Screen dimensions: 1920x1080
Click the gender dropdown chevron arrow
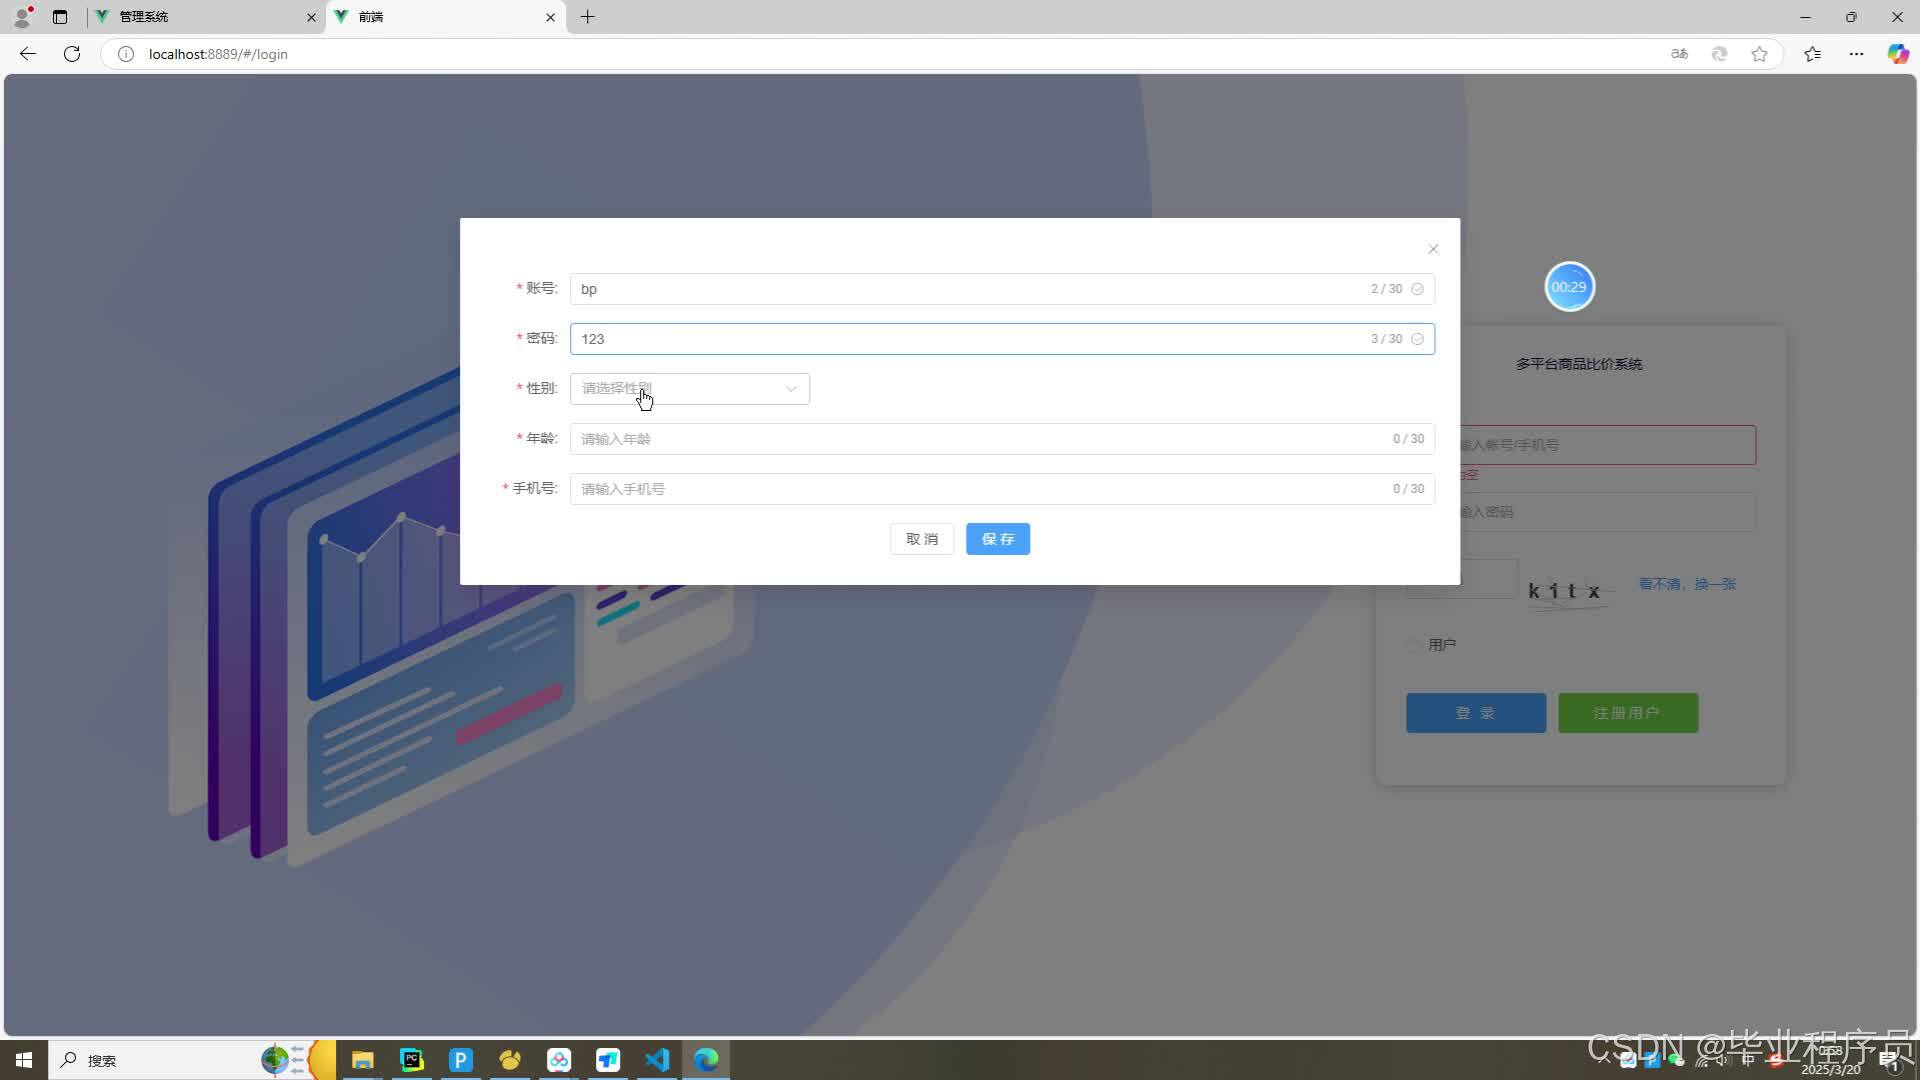(791, 389)
